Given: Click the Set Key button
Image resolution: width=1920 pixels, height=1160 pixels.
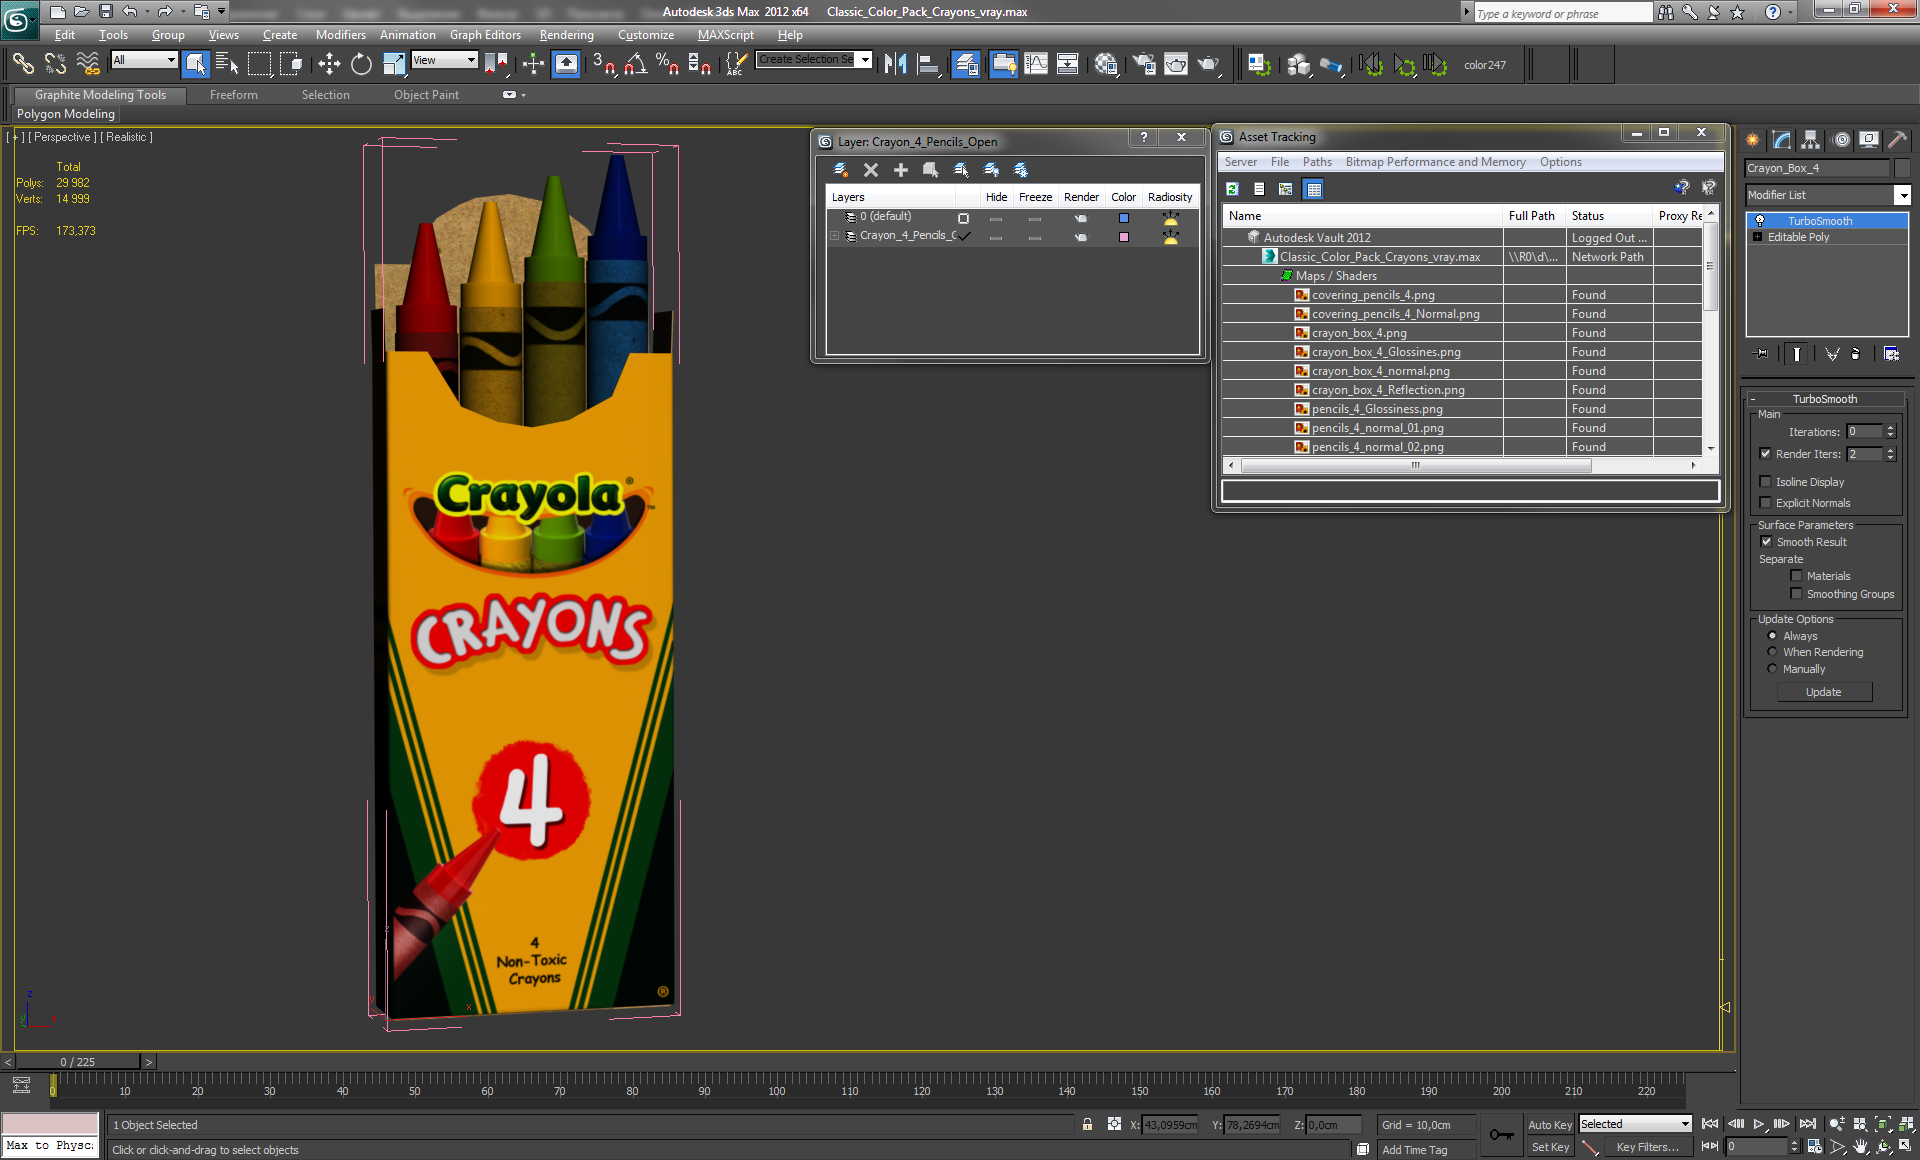Looking at the screenshot, I should [1550, 1147].
